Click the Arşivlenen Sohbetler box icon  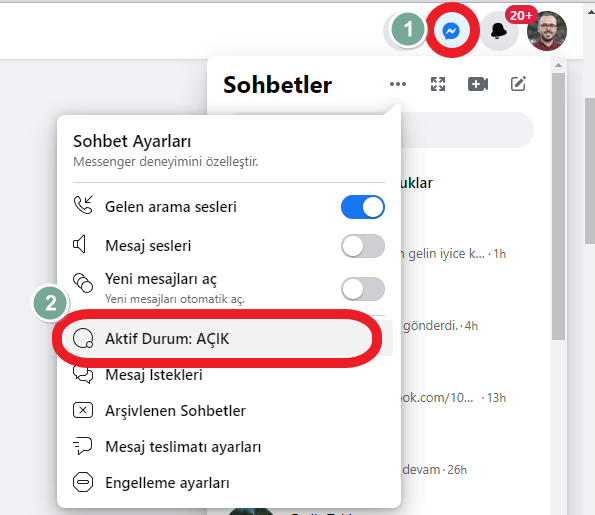pyautogui.click(x=83, y=410)
